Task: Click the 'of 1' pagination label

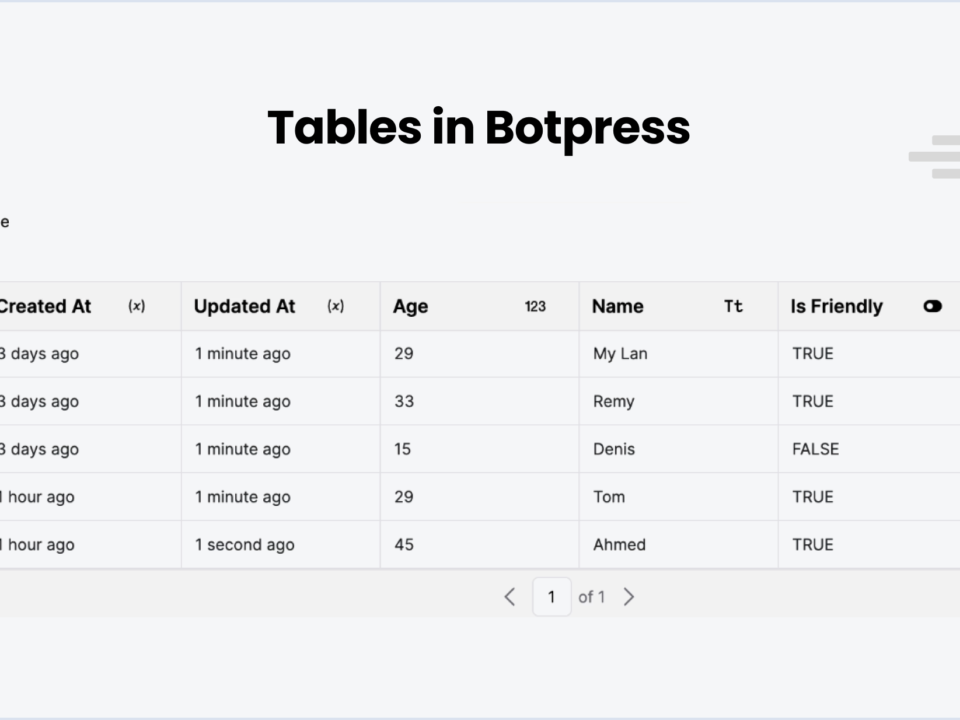Action: coord(592,596)
